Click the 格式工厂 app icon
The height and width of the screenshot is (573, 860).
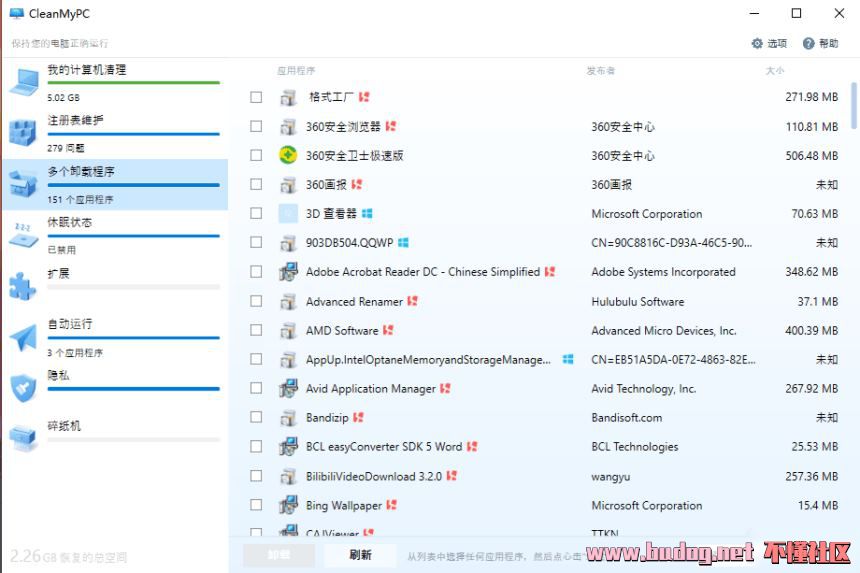pyautogui.click(x=288, y=97)
